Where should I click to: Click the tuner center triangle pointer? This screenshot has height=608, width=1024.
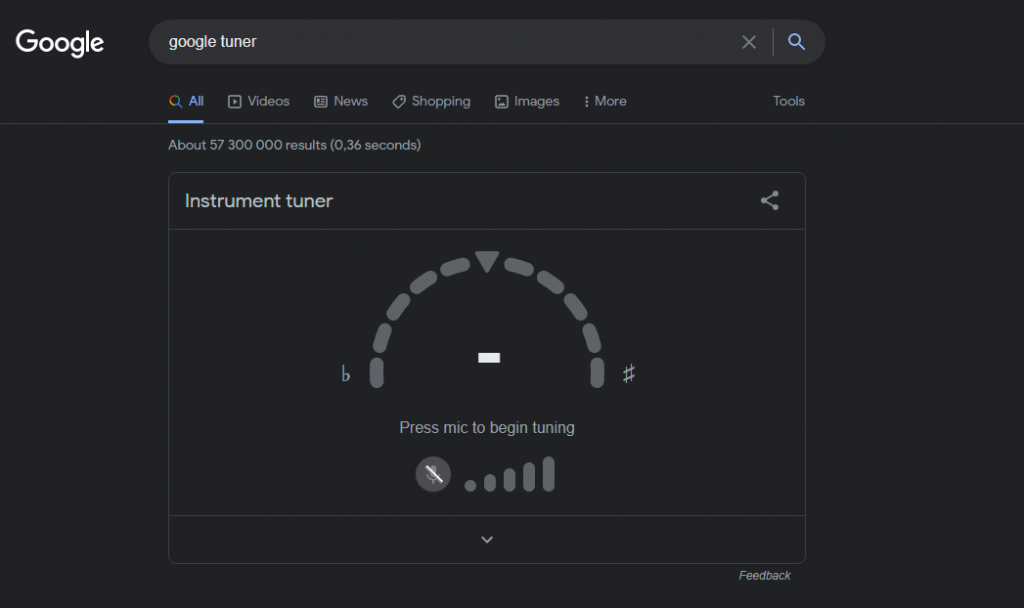(x=487, y=262)
